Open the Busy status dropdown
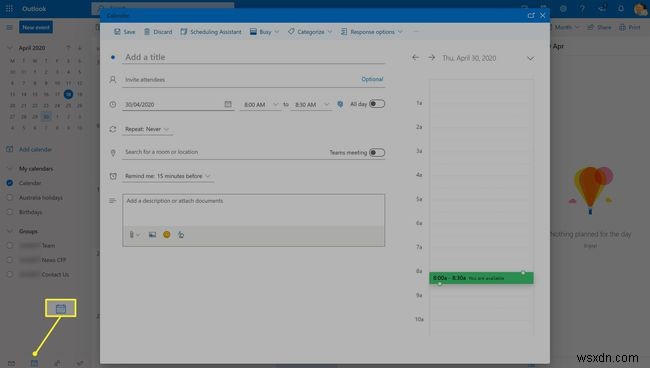Image resolution: width=650 pixels, height=368 pixels. (264, 32)
